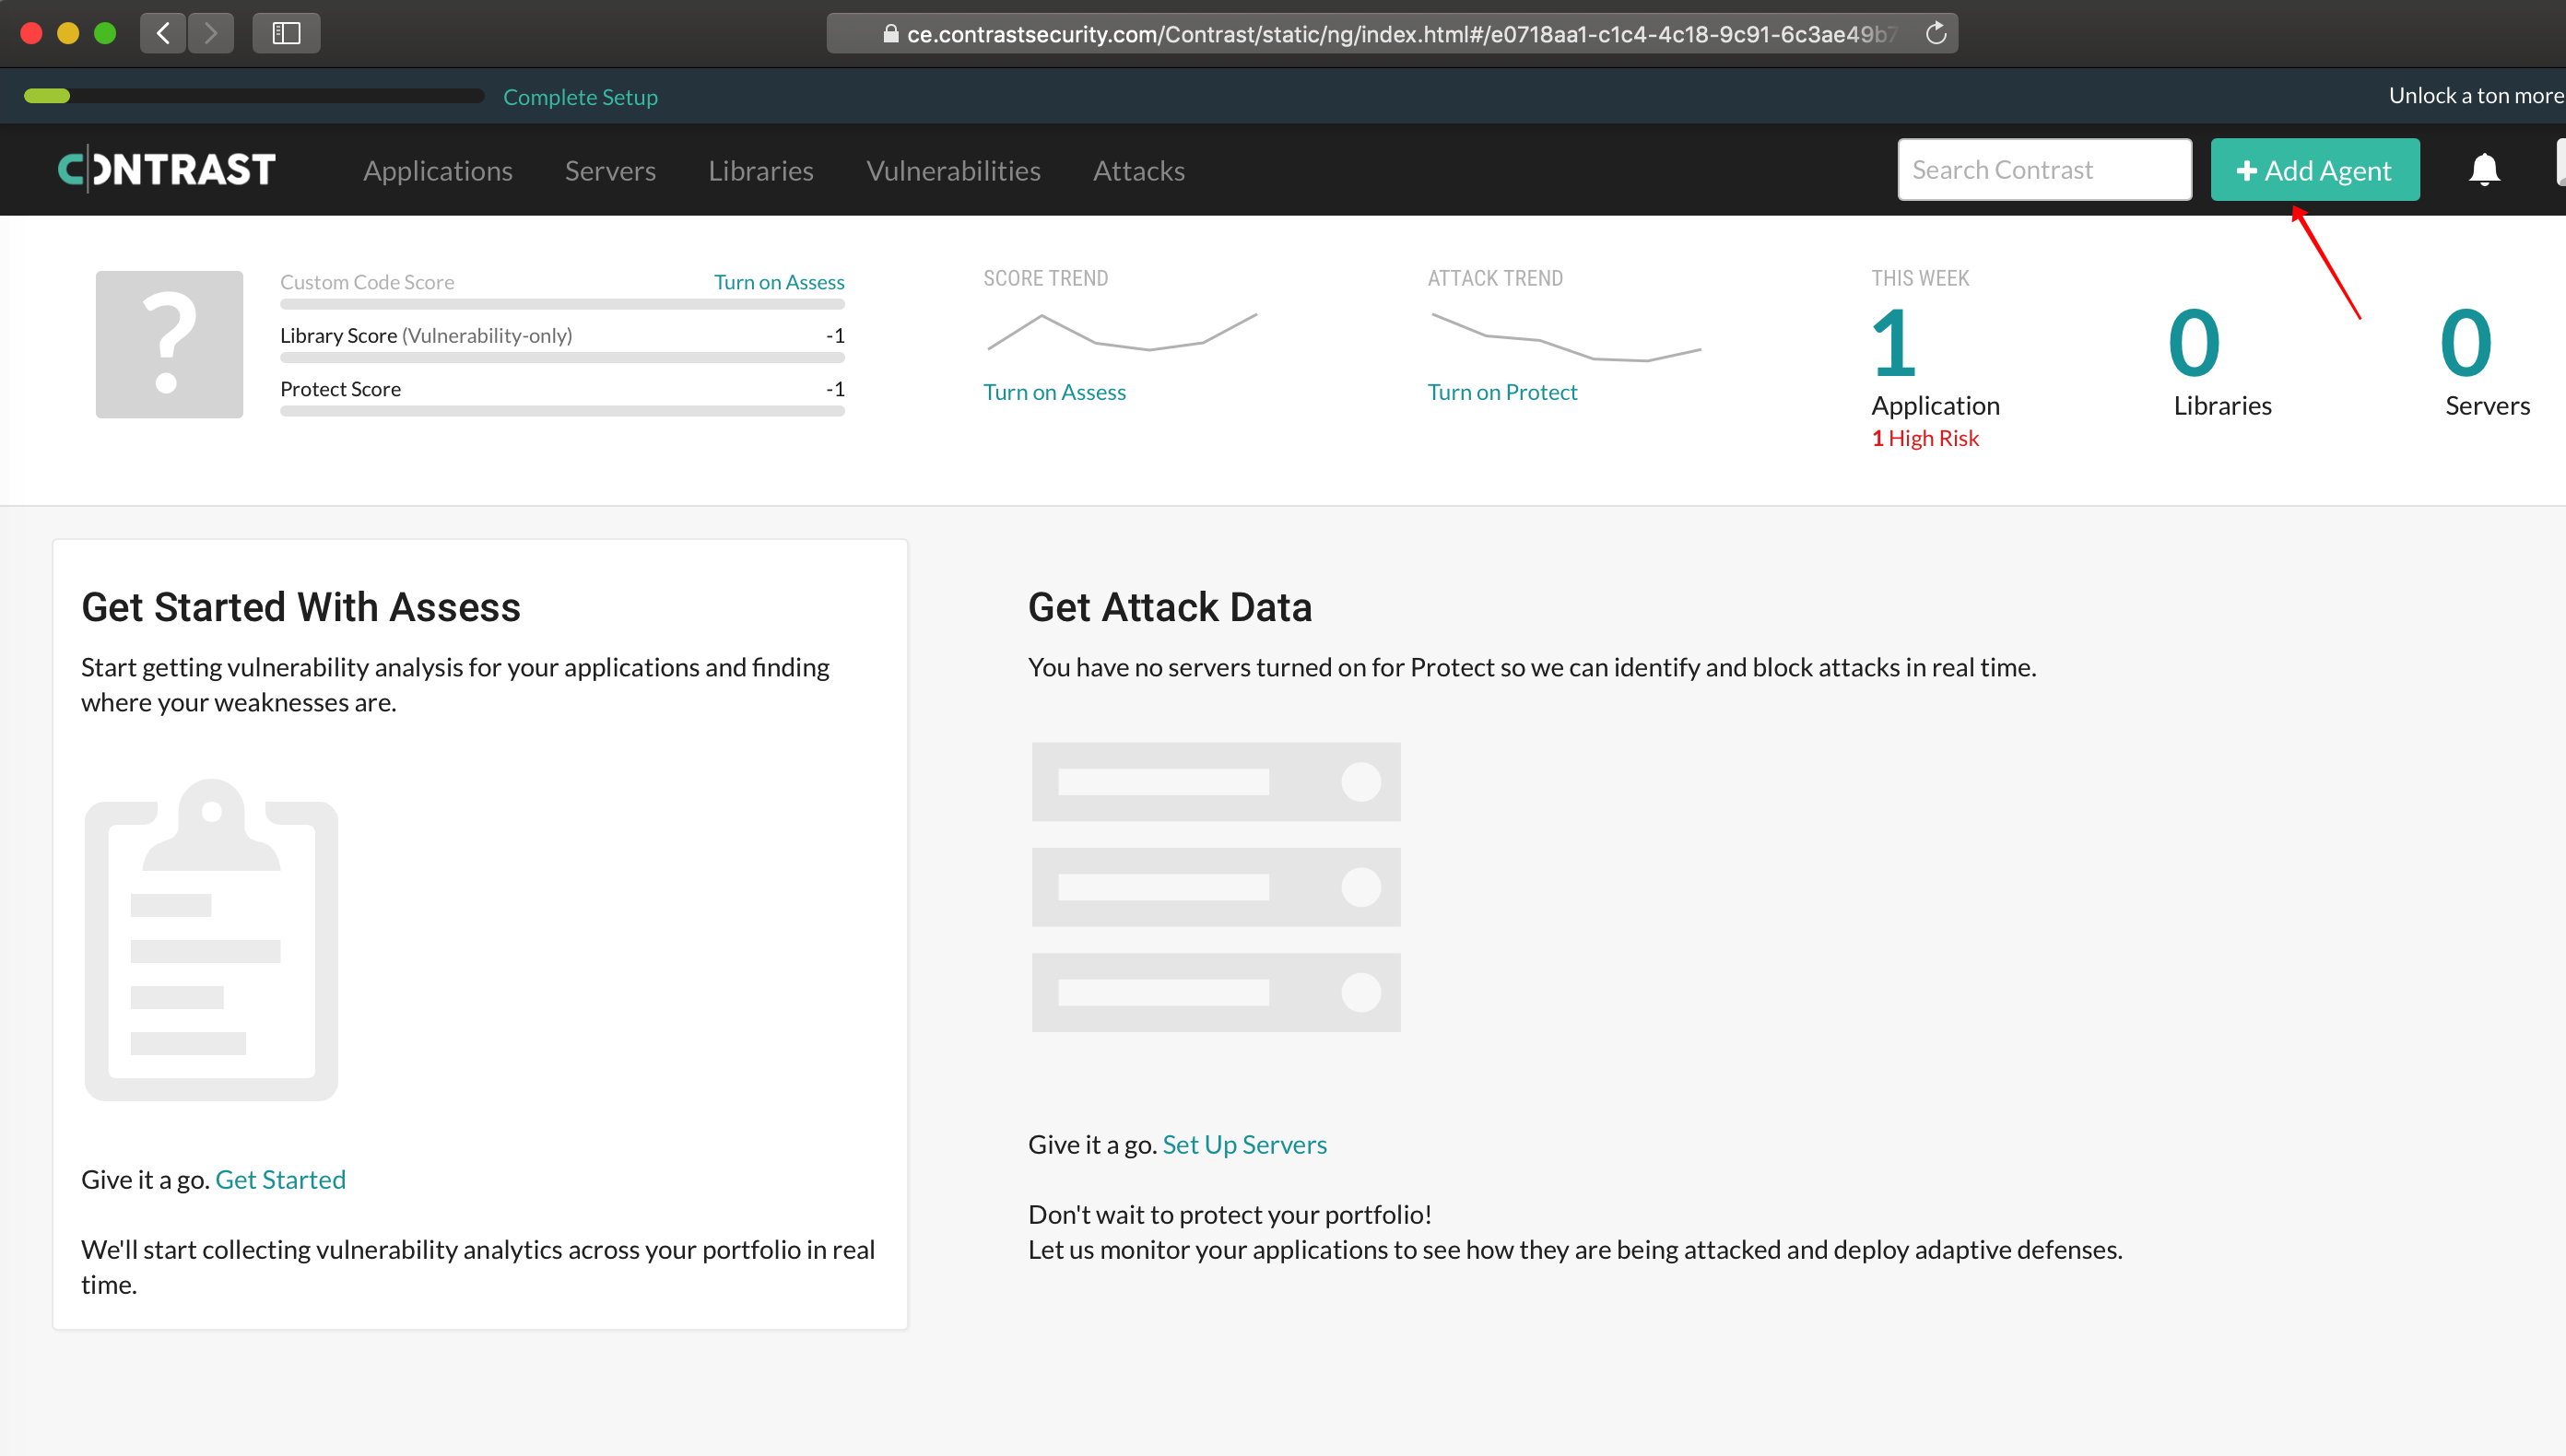Click the Contrast logo
Screen dimensions: 2566x1456
point(167,170)
